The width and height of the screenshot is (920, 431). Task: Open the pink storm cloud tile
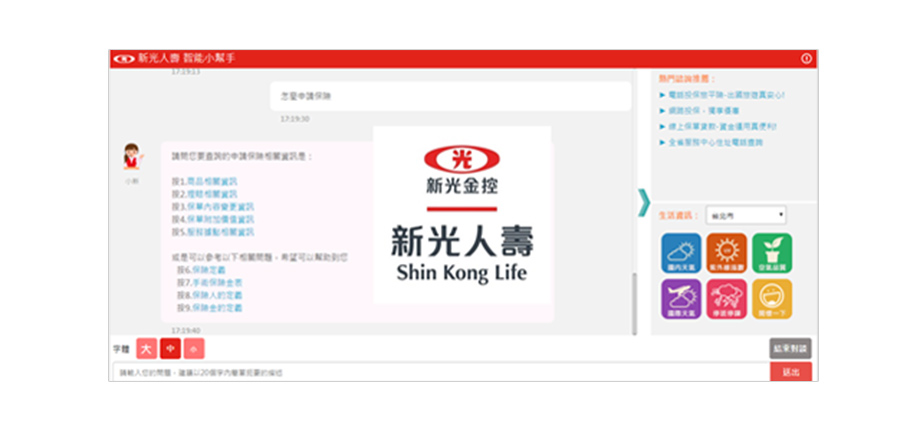[x=726, y=299]
